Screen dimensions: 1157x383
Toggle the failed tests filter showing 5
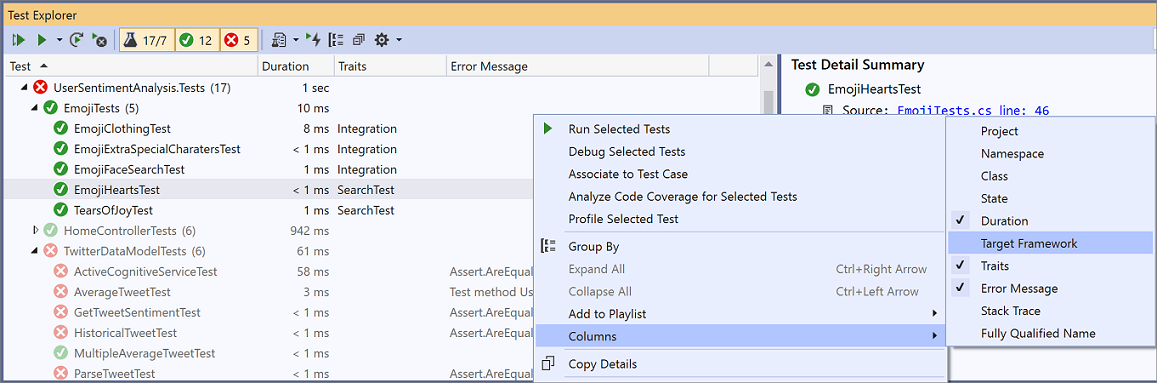[x=238, y=40]
